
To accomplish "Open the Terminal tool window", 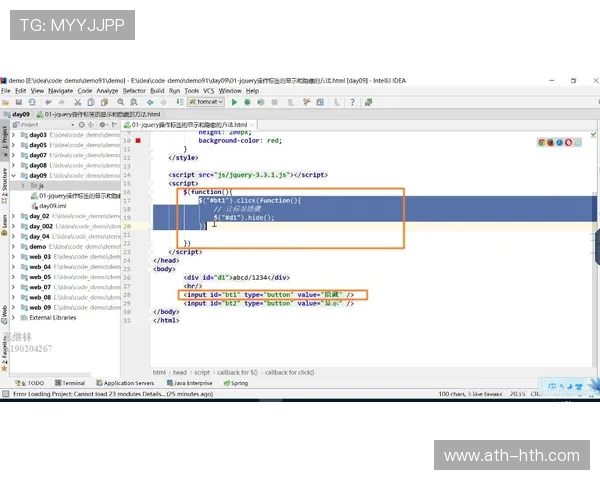I will click(x=73, y=382).
